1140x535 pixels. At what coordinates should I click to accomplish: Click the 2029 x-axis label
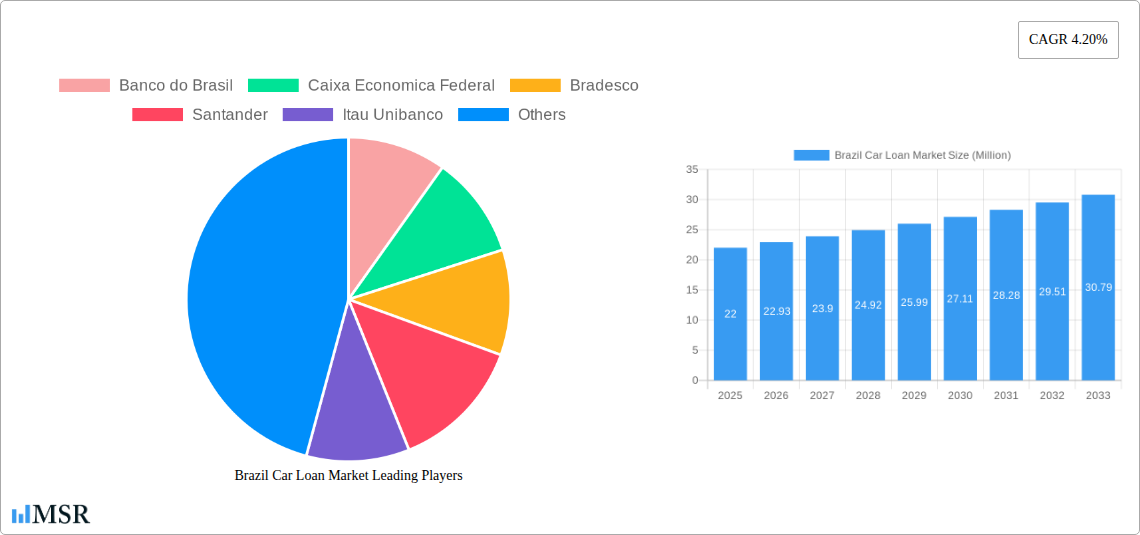(x=915, y=395)
